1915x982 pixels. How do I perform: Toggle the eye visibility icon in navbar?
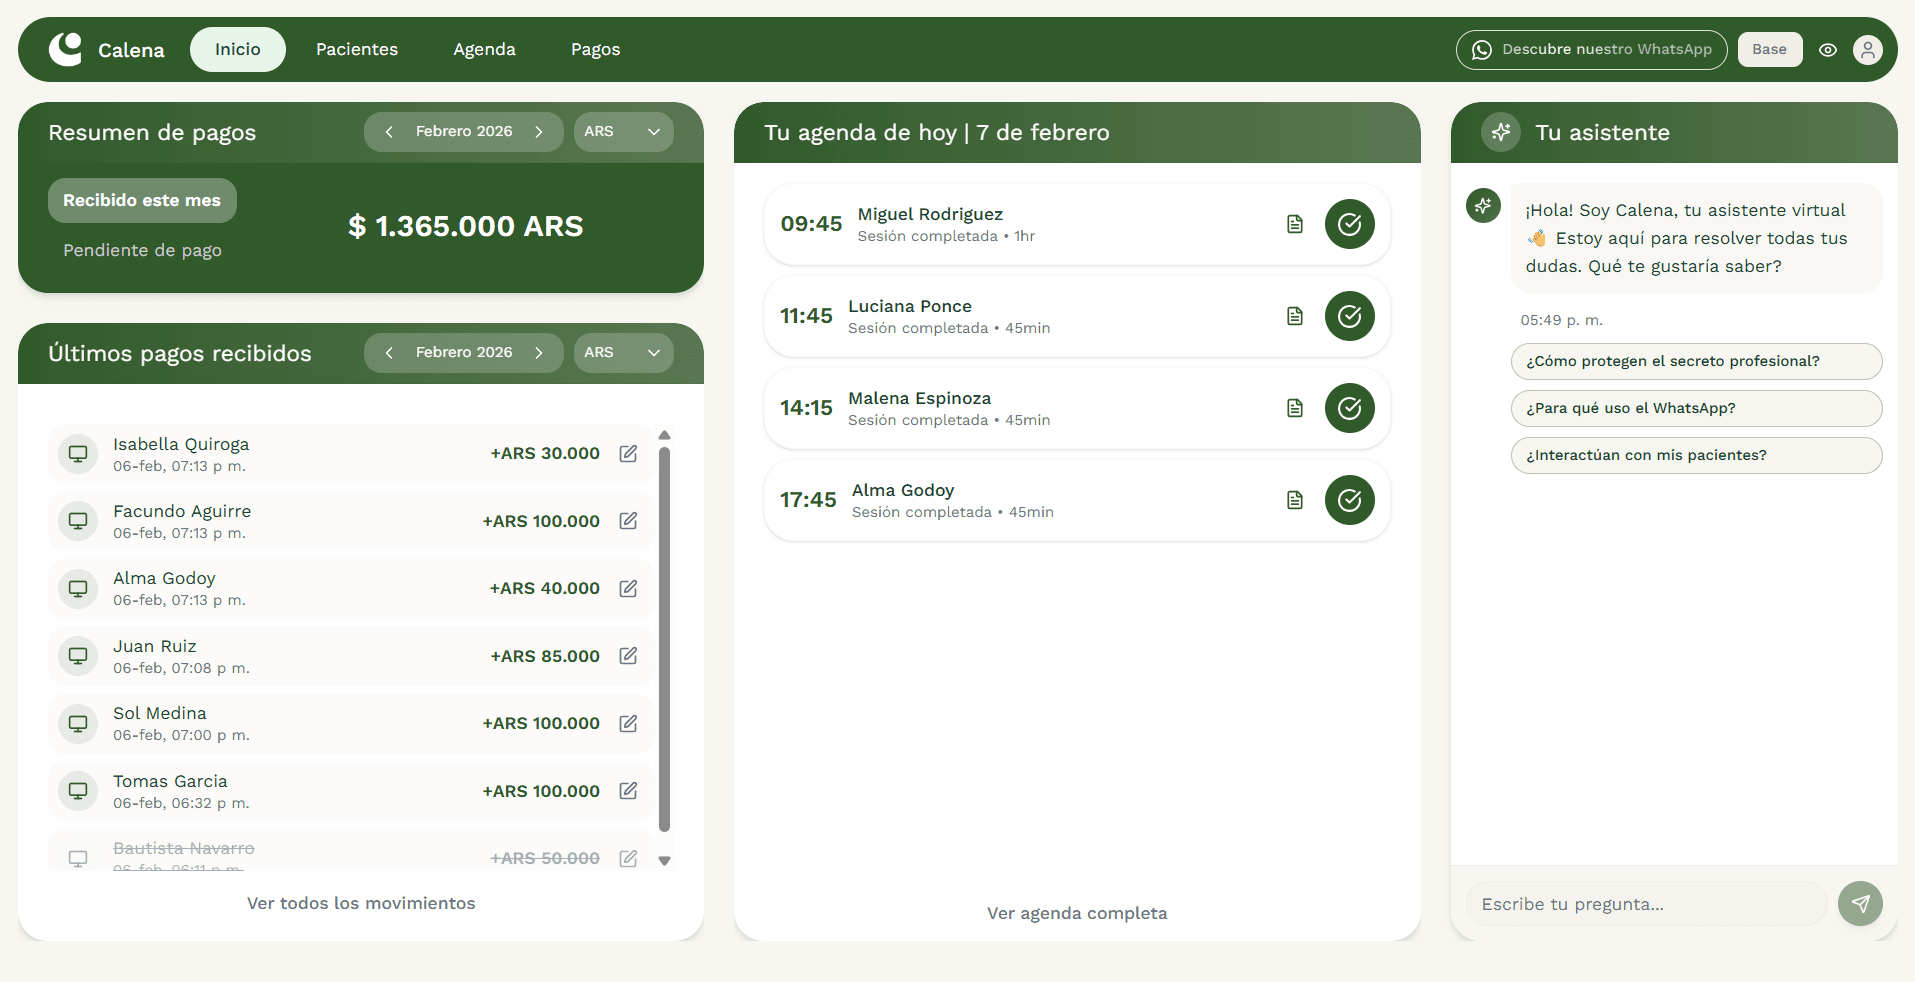pyautogui.click(x=1828, y=49)
